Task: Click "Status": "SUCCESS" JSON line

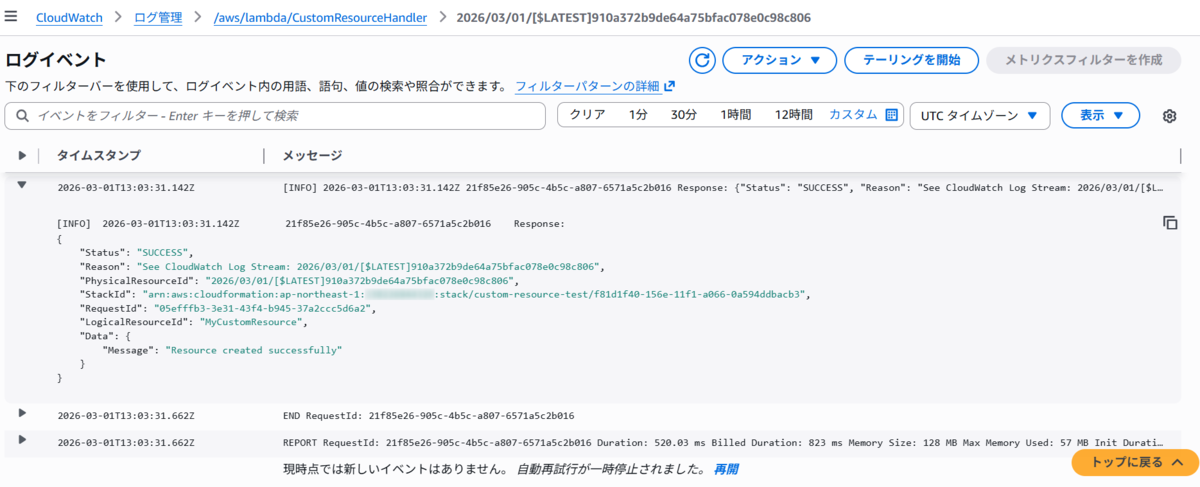Action: click(x=136, y=252)
